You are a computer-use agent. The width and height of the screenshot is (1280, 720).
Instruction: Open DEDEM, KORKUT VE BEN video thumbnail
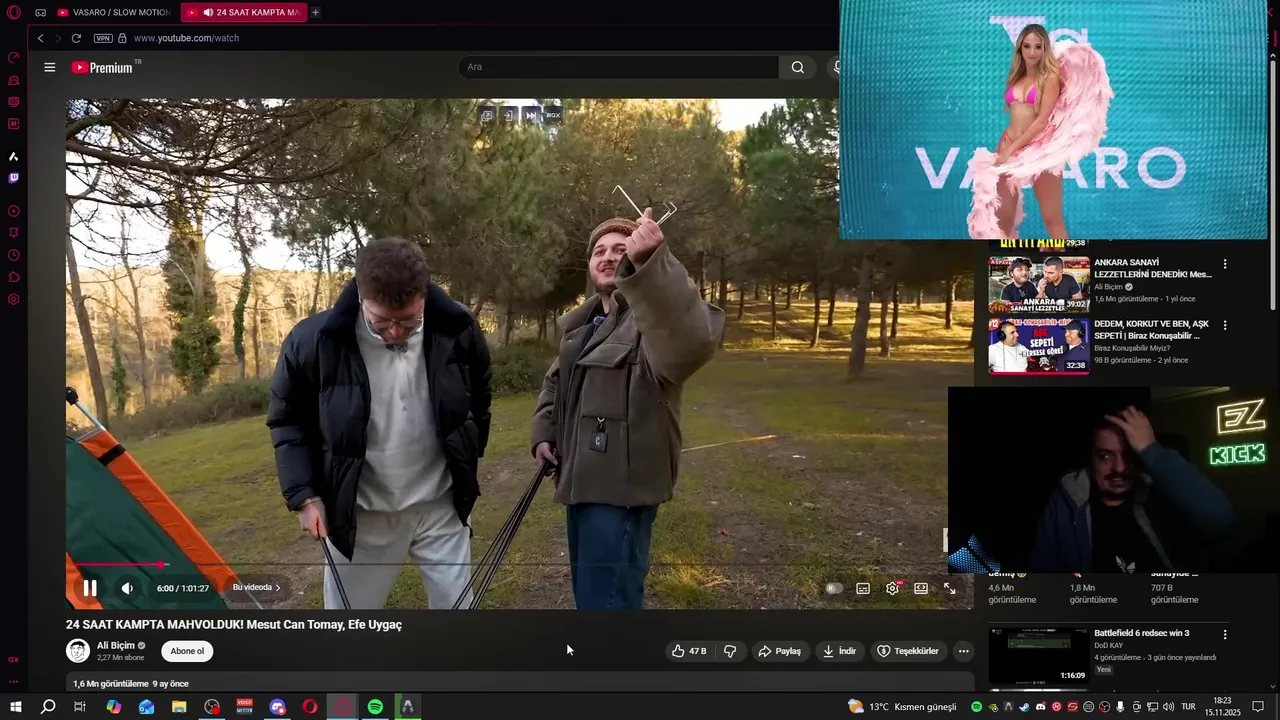coord(1039,346)
